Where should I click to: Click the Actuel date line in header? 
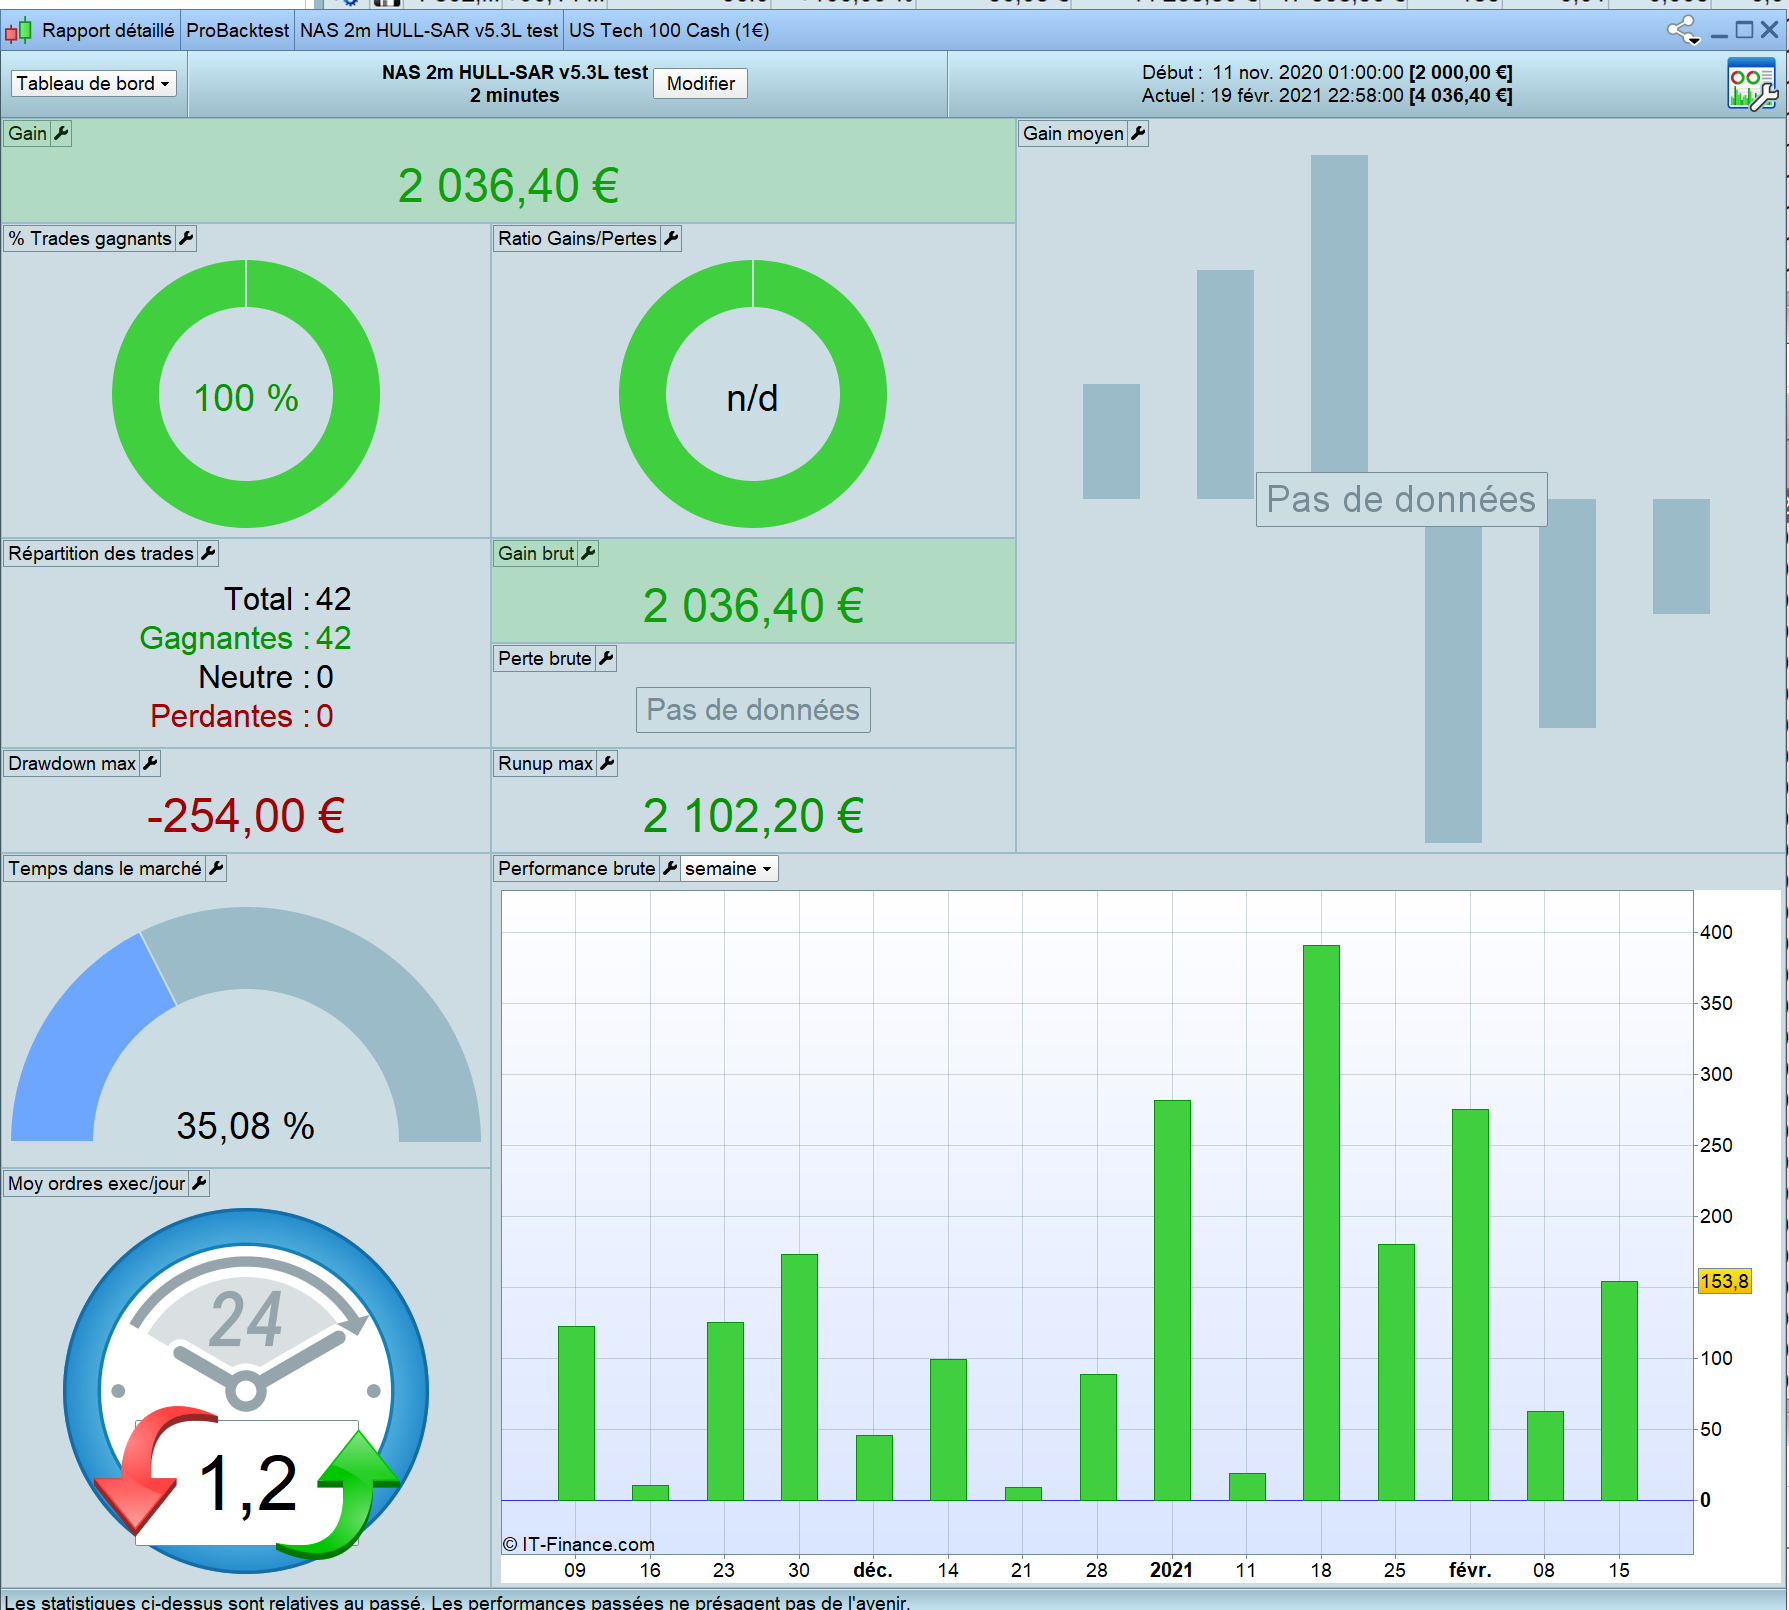click(x=1327, y=96)
